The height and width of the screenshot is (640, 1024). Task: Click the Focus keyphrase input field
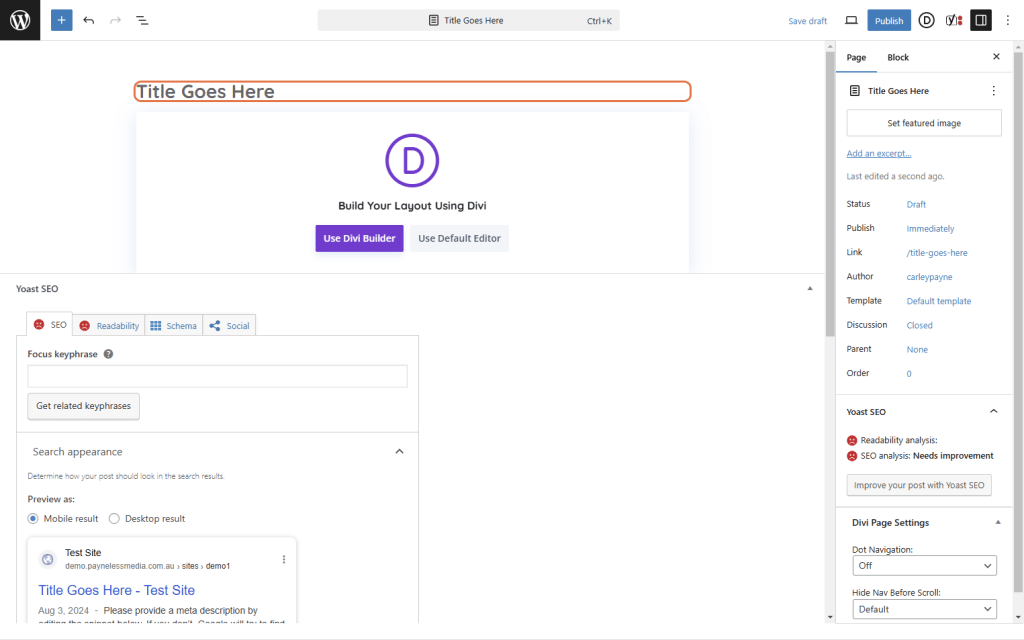[x=217, y=376]
